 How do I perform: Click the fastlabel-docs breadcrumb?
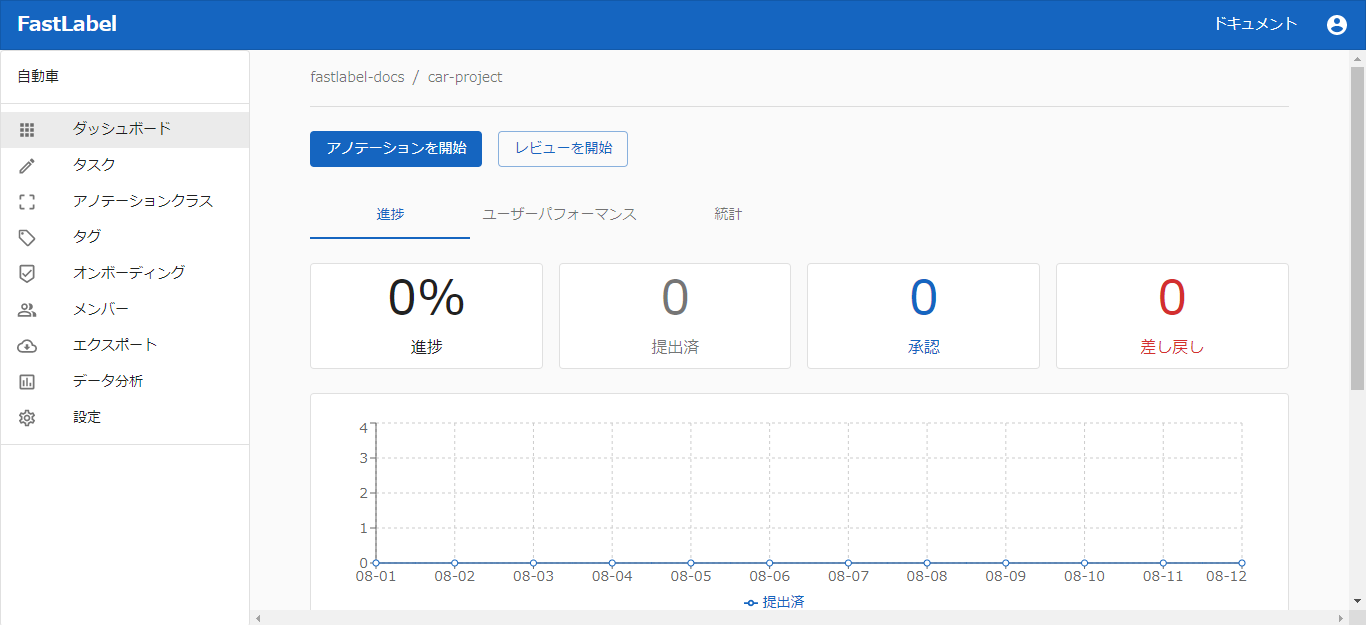click(x=357, y=77)
